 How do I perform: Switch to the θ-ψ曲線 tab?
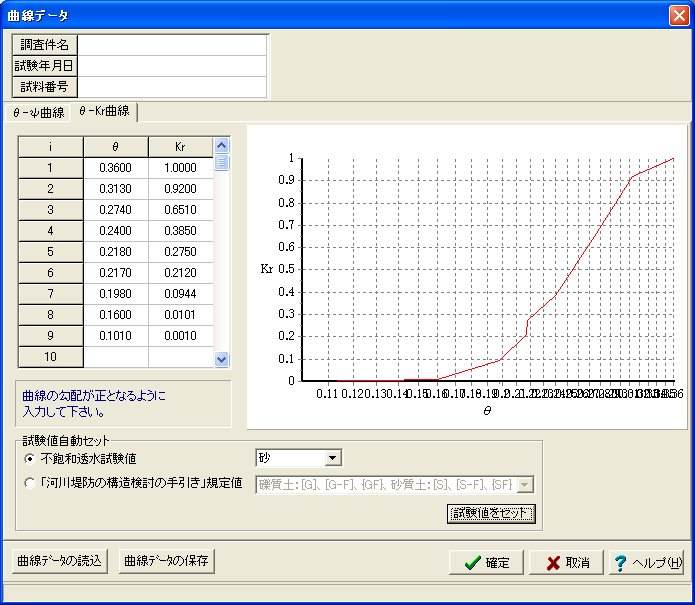pyautogui.click(x=38, y=113)
